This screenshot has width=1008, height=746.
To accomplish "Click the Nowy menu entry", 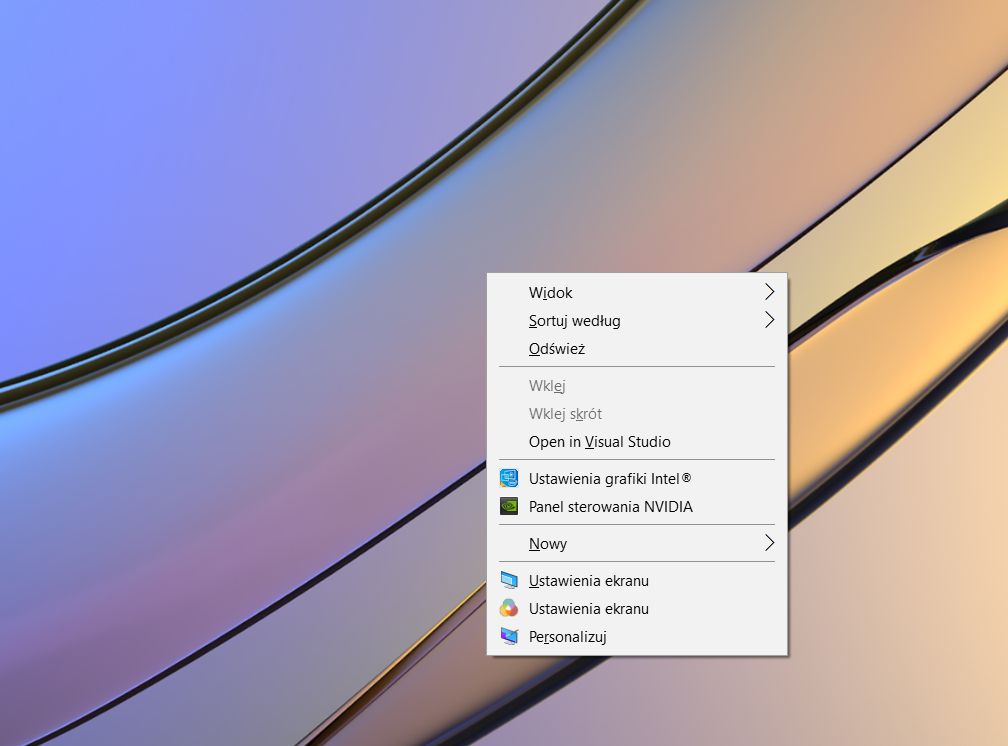I will [547, 543].
